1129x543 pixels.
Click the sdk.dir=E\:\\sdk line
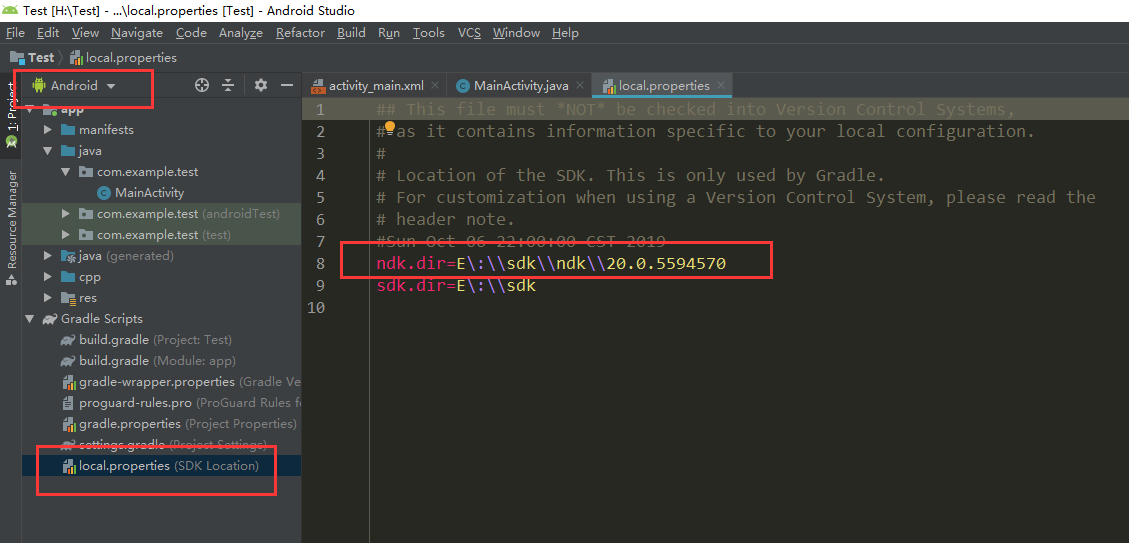456,286
